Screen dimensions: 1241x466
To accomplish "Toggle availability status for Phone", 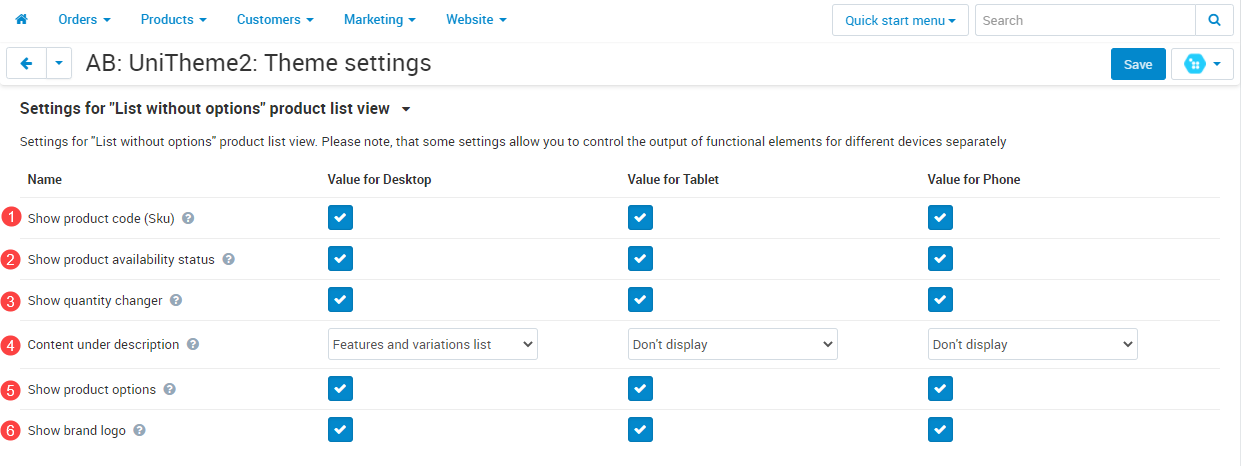I will pyautogui.click(x=940, y=259).
